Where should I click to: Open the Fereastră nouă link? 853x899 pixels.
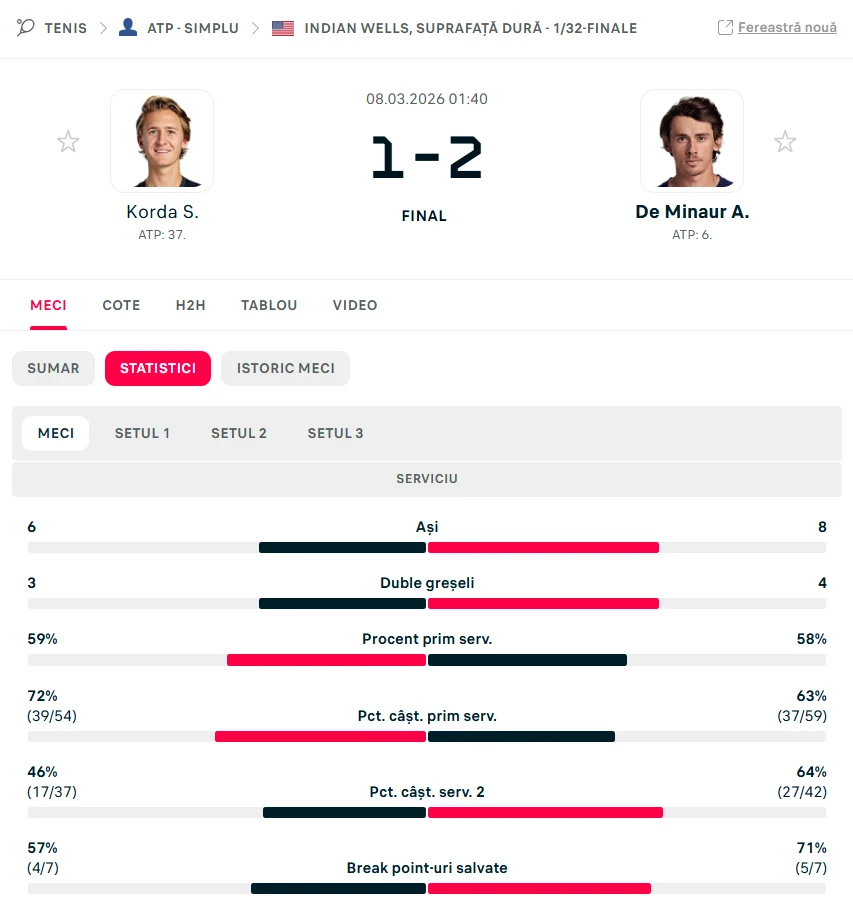click(x=787, y=27)
